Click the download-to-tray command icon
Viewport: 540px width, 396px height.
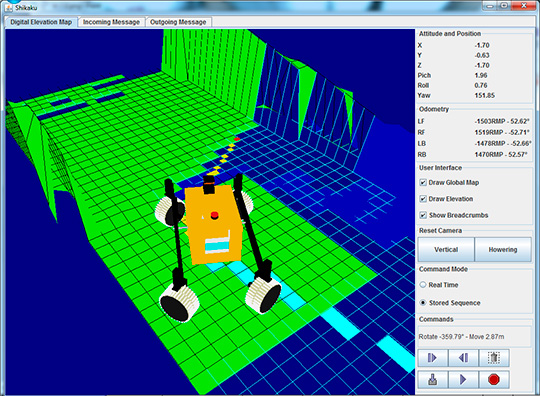pos(433,379)
